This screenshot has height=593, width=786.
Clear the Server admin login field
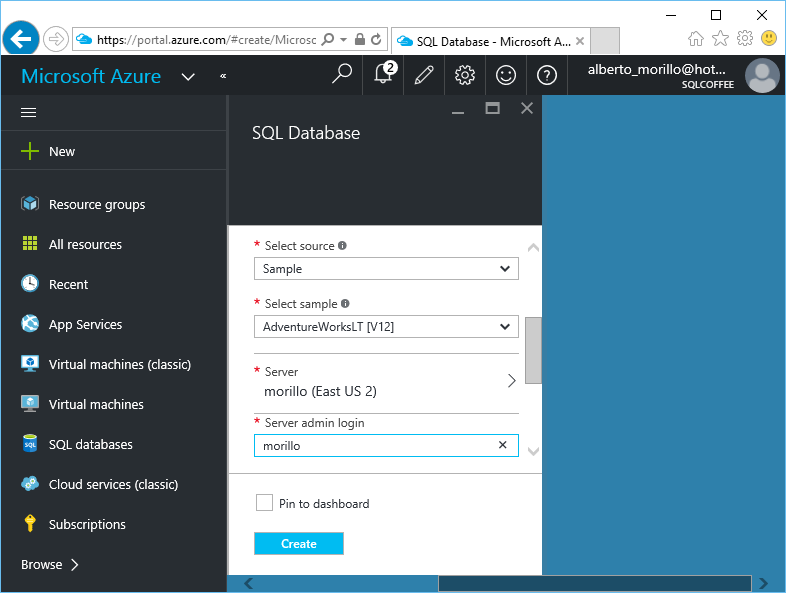tap(503, 445)
